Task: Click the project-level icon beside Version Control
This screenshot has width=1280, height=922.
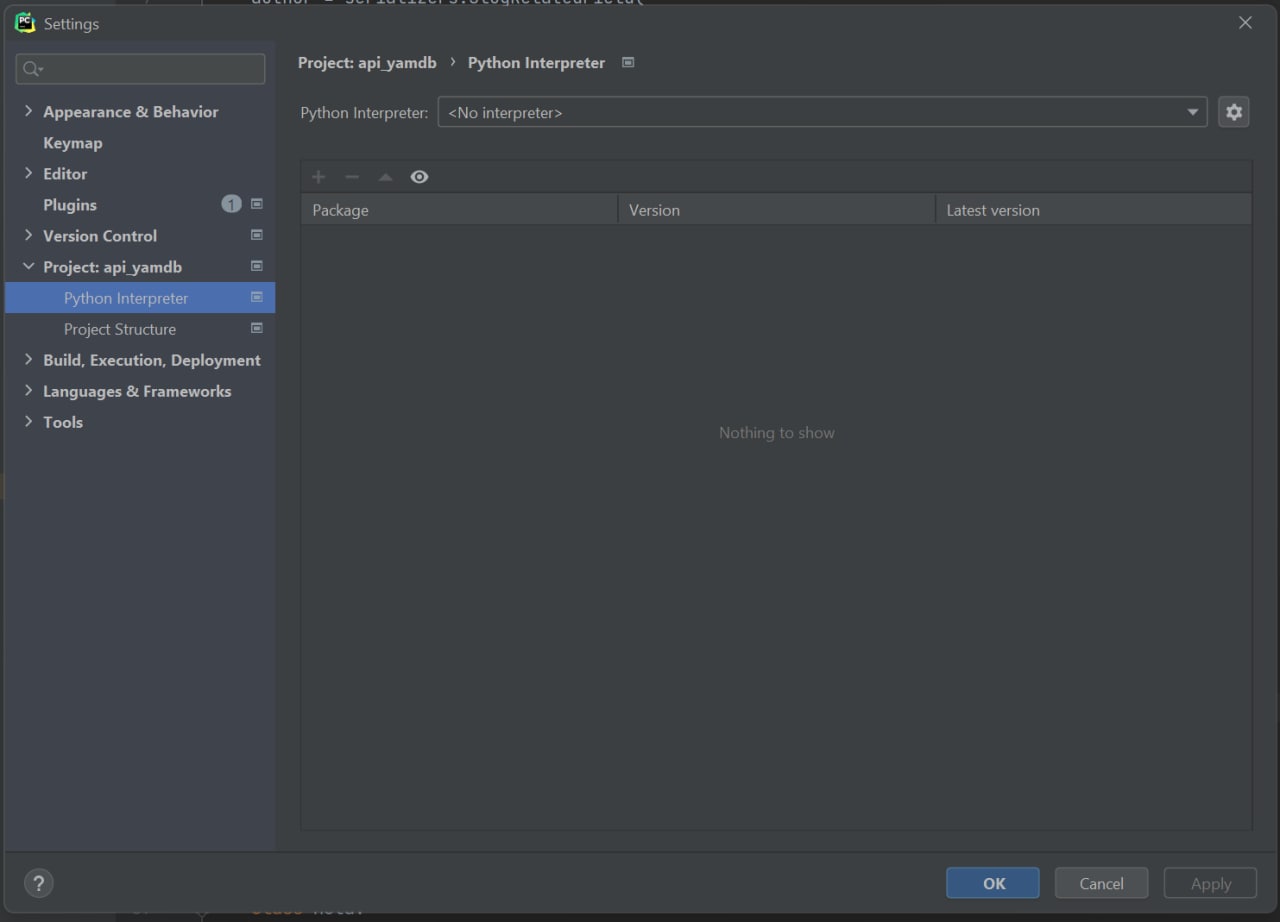Action: click(x=257, y=235)
